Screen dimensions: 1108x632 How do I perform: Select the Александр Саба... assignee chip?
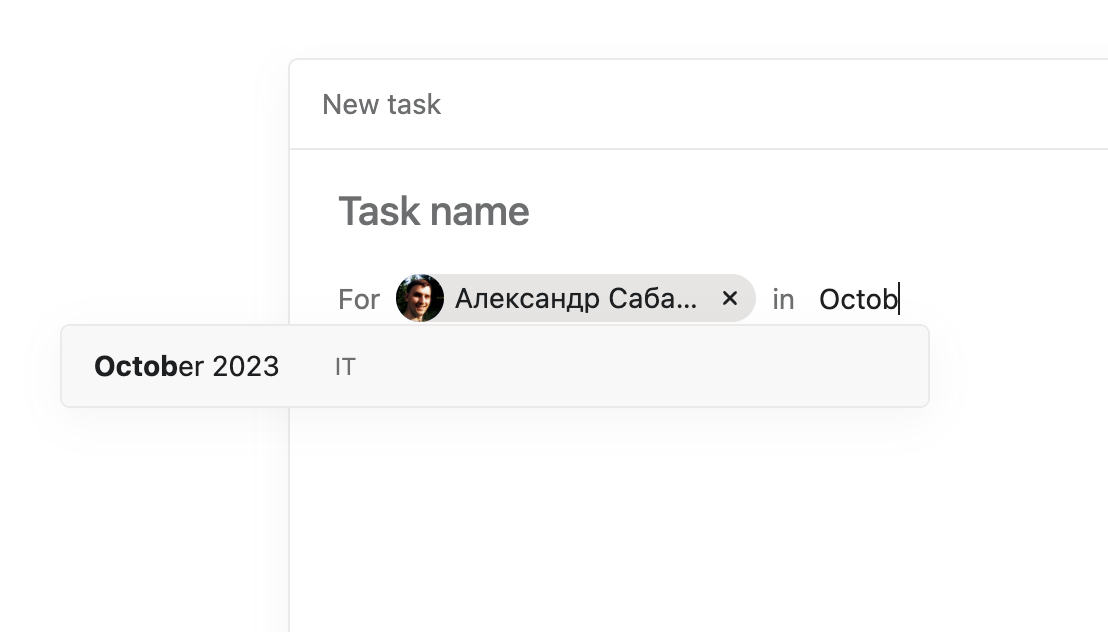[575, 298]
